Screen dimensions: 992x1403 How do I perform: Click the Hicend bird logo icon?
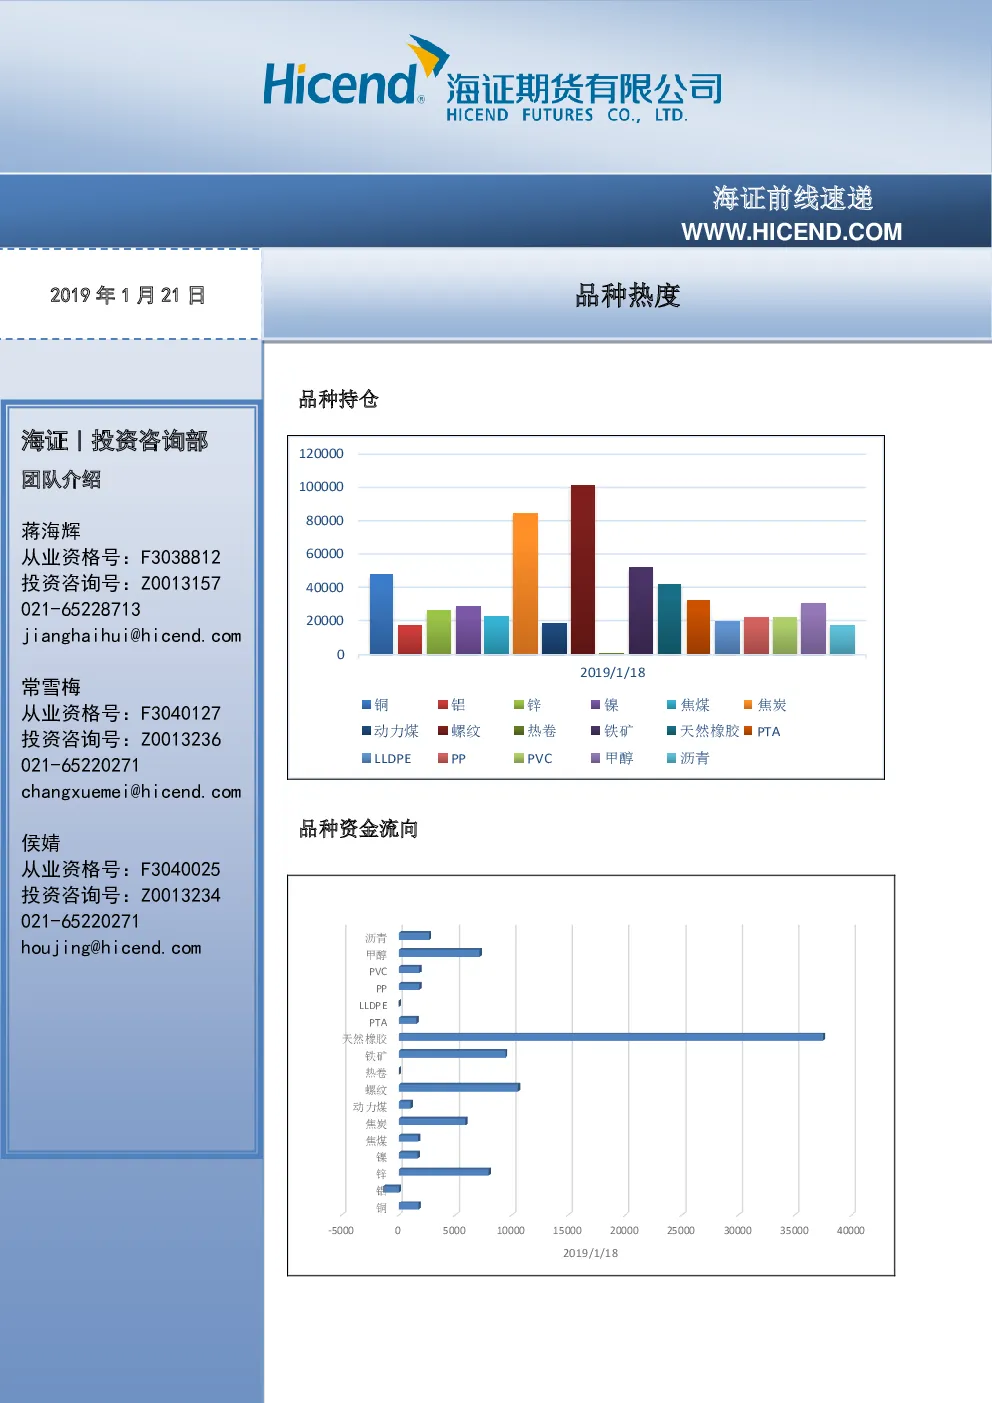click(x=428, y=56)
